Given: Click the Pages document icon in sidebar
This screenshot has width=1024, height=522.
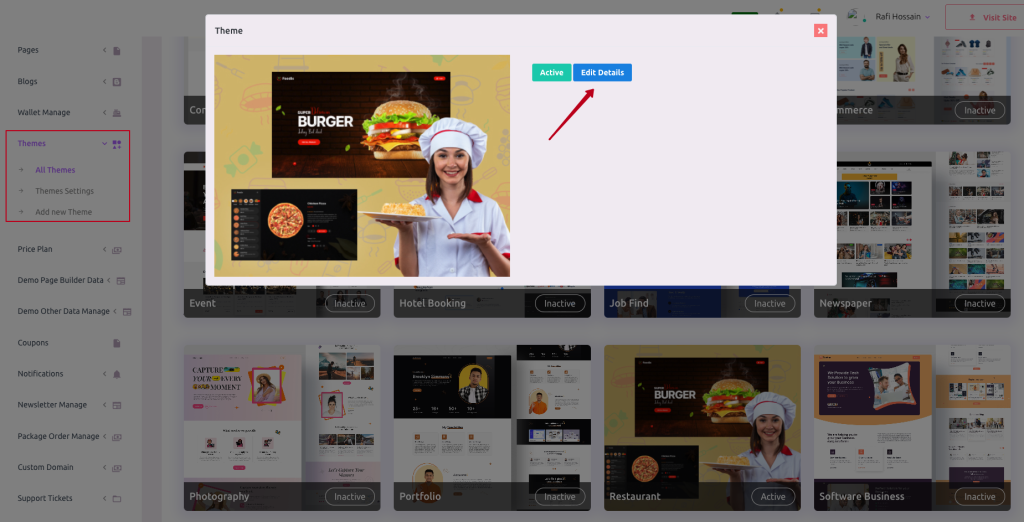Looking at the screenshot, I should tap(117, 50).
